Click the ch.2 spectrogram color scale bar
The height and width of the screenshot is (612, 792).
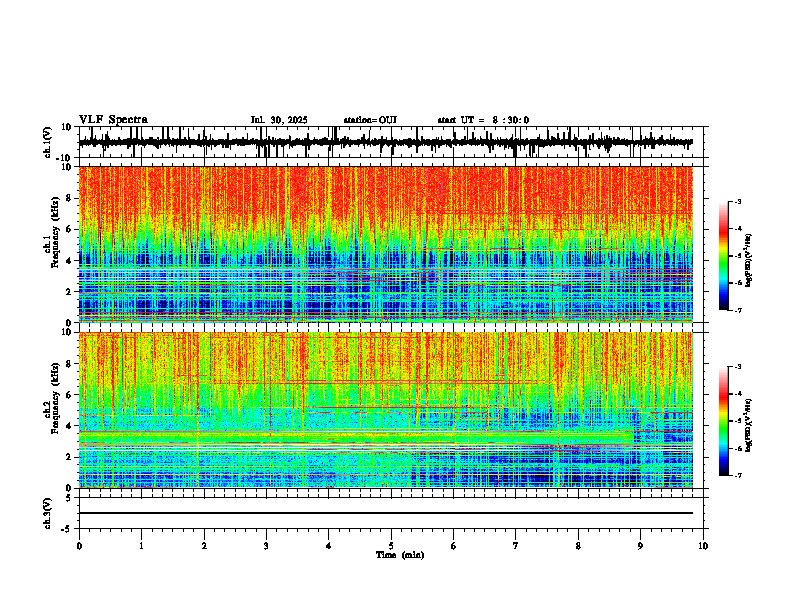pos(723,421)
